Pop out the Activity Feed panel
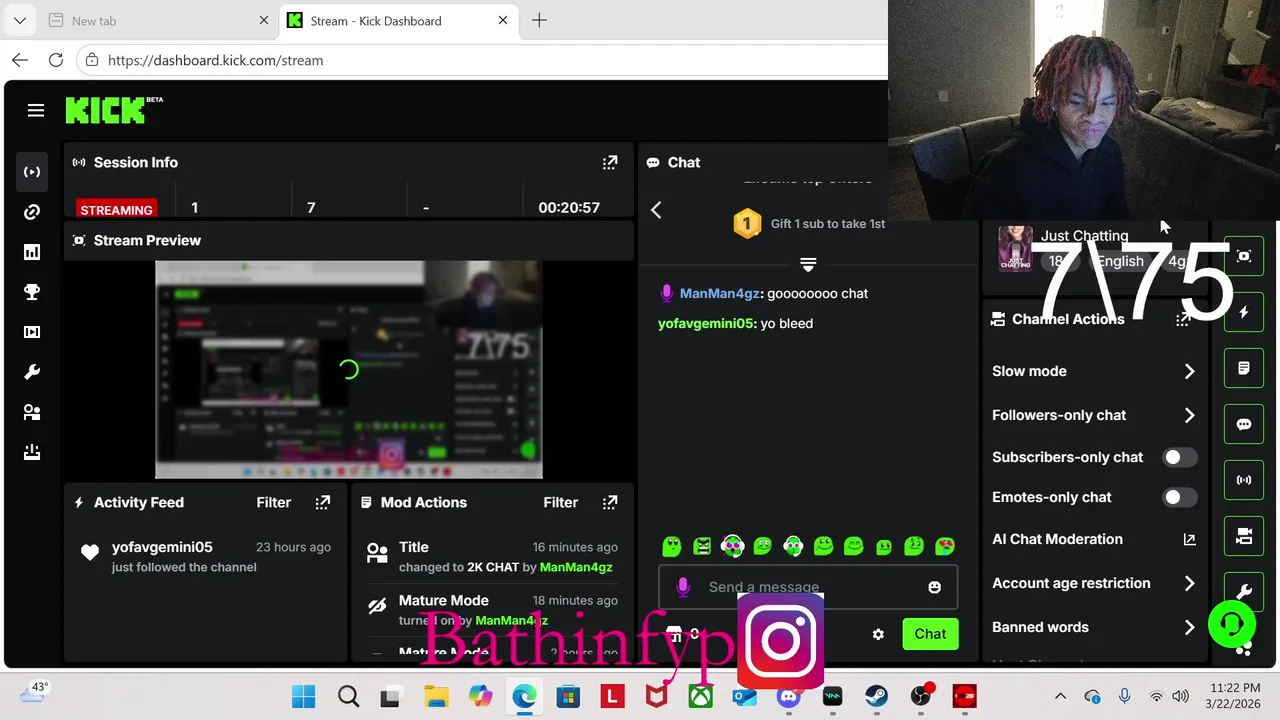This screenshot has width=1280, height=720. coord(323,502)
